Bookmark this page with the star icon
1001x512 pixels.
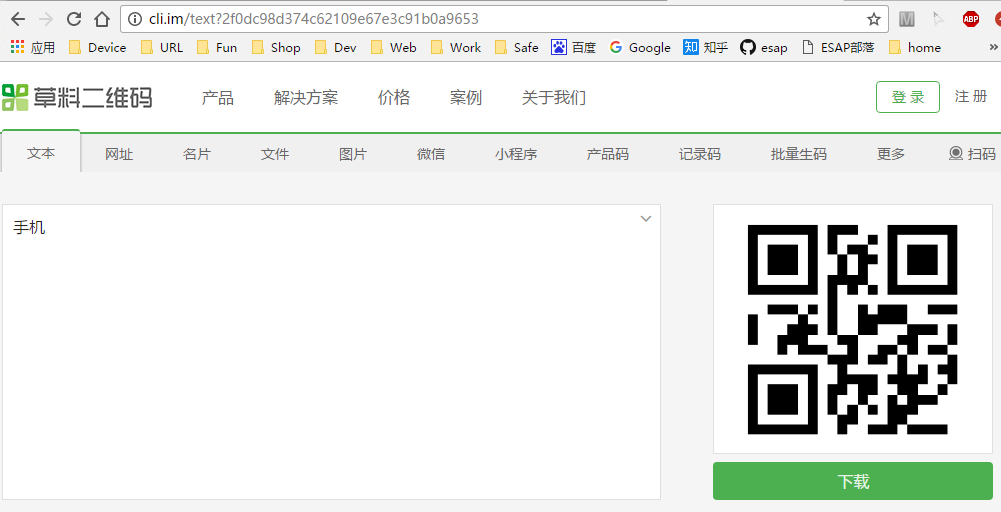[x=873, y=19]
